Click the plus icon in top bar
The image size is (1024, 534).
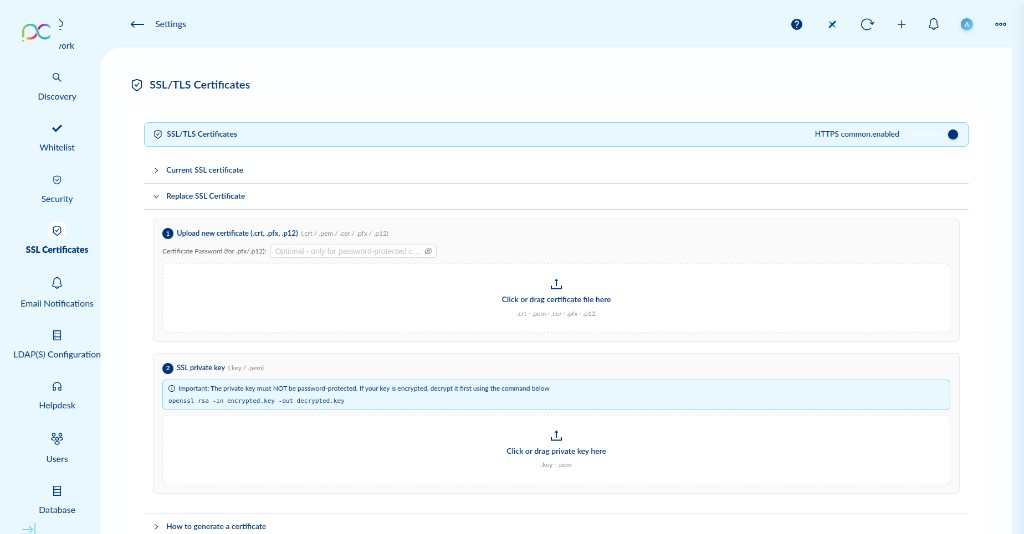(x=901, y=24)
